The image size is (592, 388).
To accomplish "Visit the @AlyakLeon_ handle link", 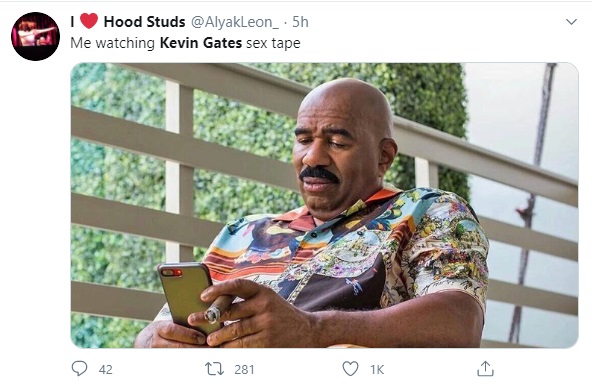I will click(235, 22).
